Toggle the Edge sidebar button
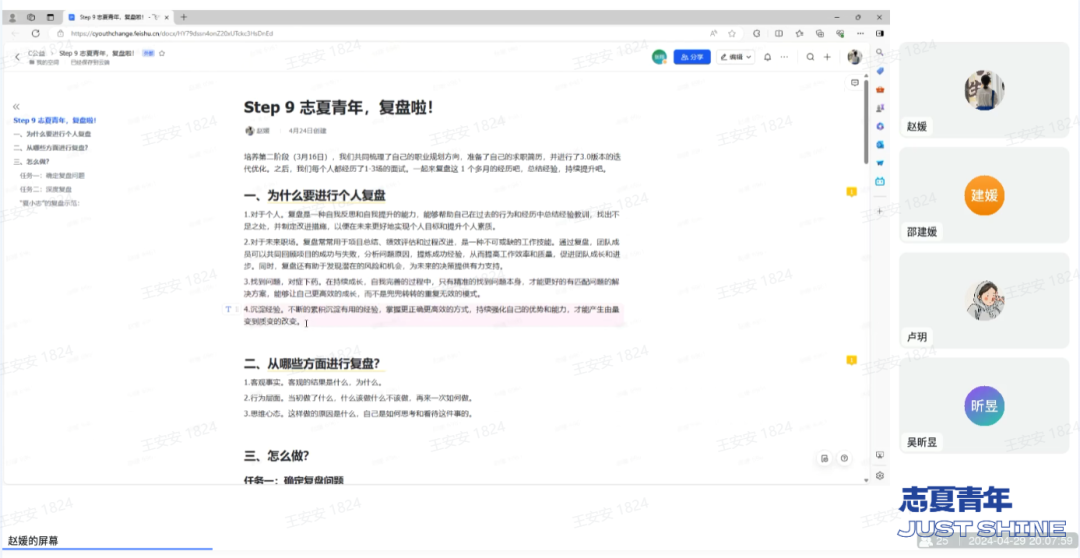This screenshot has height=558, width=1080. (x=880, y=33)
